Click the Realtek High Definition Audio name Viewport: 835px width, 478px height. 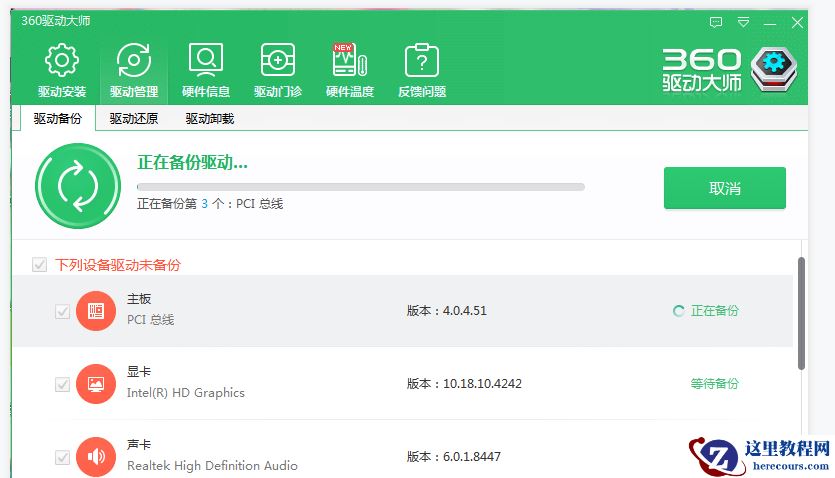click(x=212, y=466)
